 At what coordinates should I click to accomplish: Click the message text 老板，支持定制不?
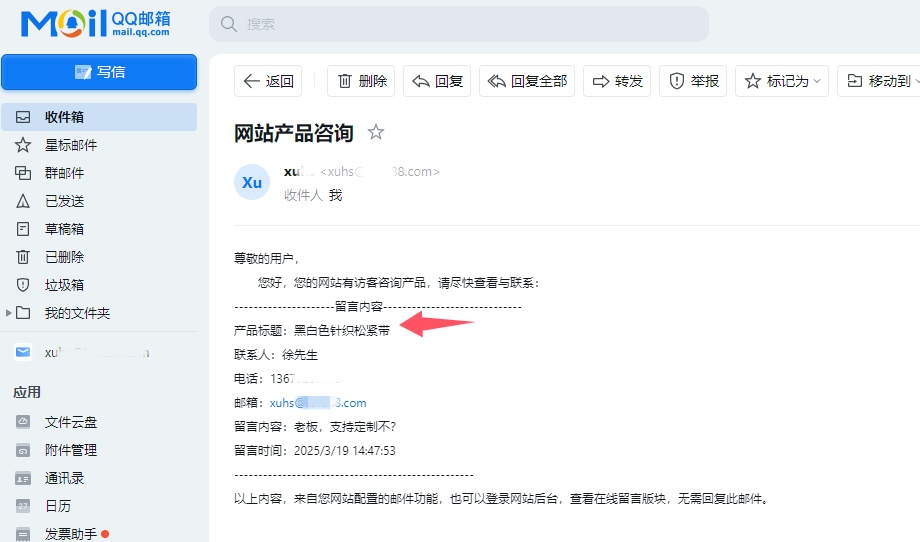tap(345, 427)
